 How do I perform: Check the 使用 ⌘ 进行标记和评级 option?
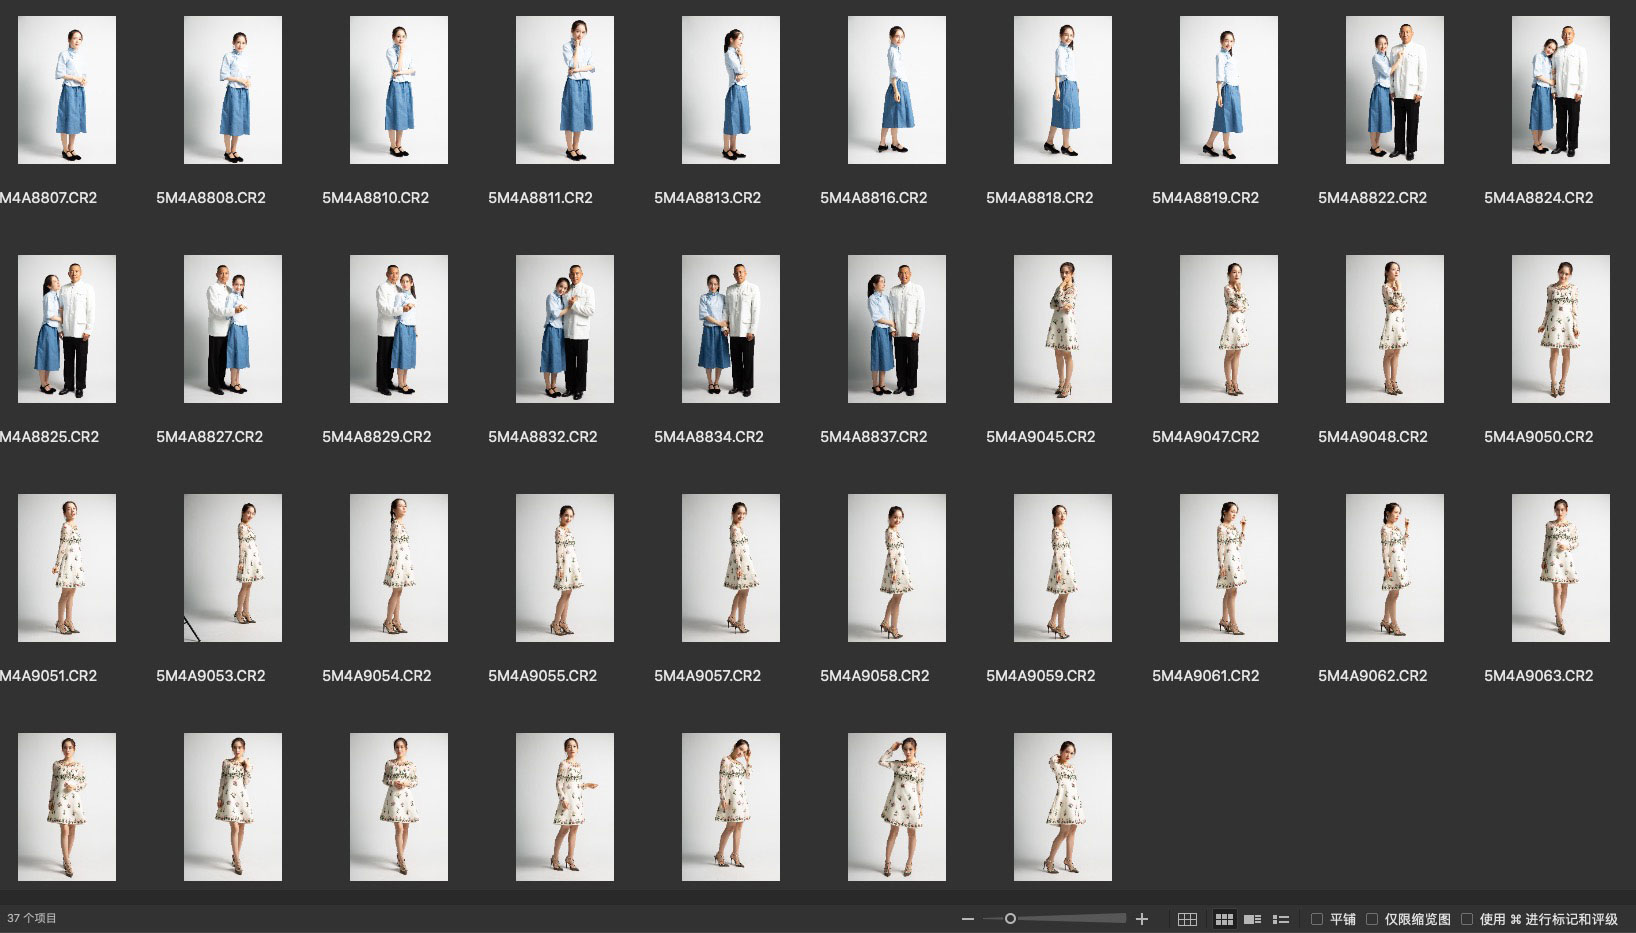(1467, 919)
